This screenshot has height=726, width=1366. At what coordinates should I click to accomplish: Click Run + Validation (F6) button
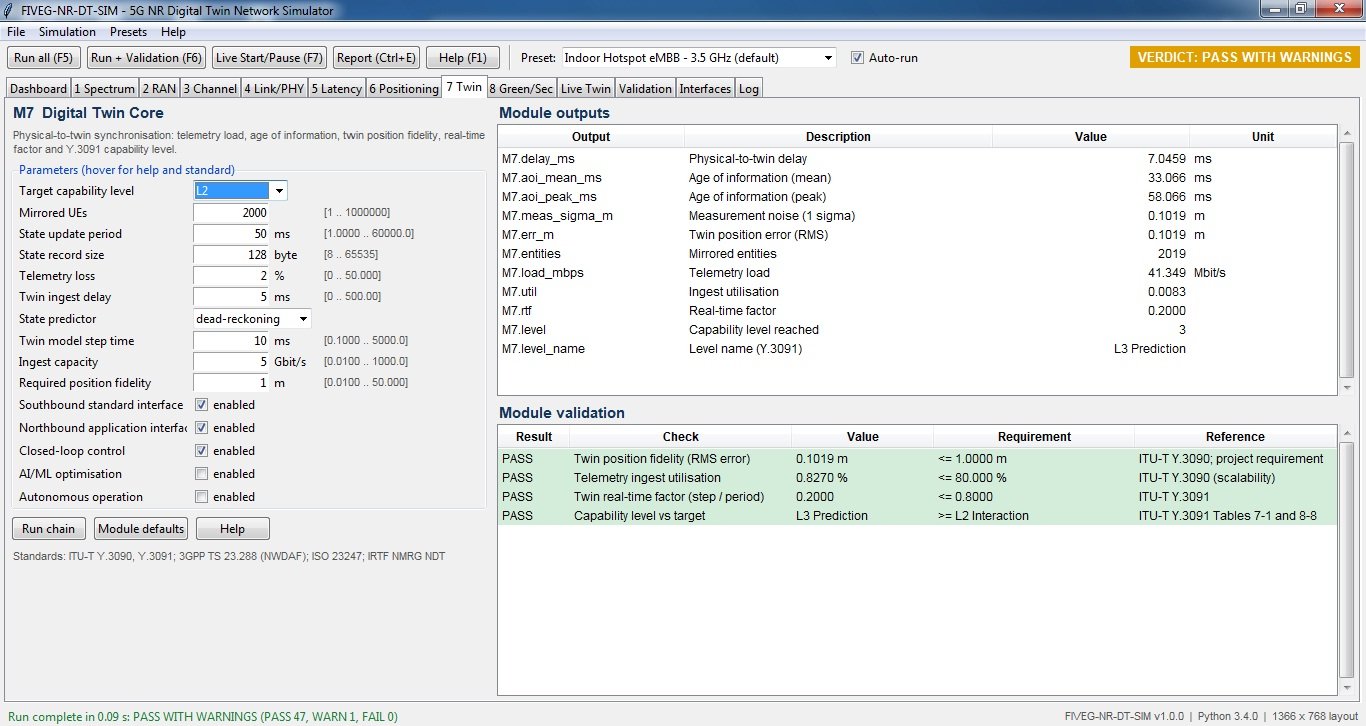point(147,58)
